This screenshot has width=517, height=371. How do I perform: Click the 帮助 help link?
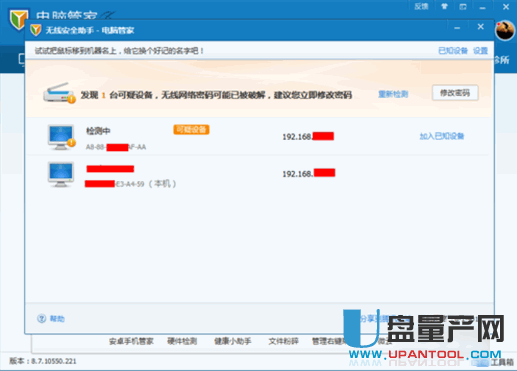(x=57, y=319)
